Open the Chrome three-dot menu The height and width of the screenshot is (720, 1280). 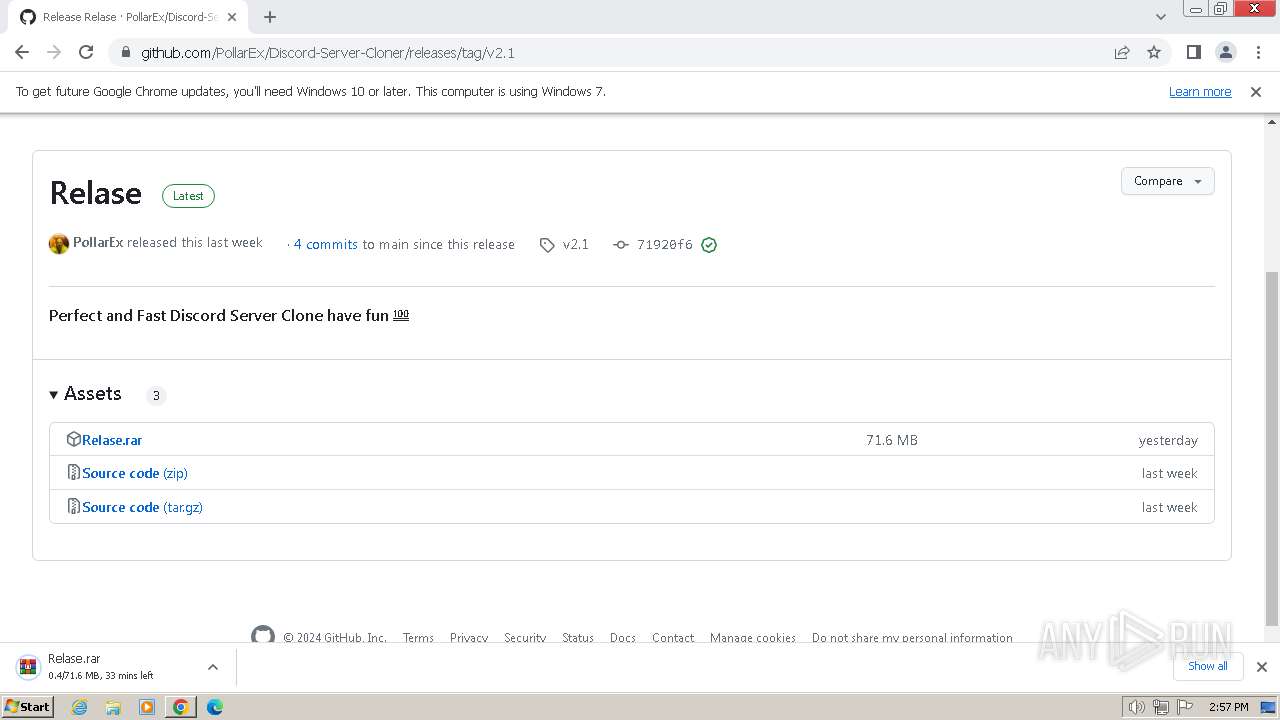pos(1258,52)
